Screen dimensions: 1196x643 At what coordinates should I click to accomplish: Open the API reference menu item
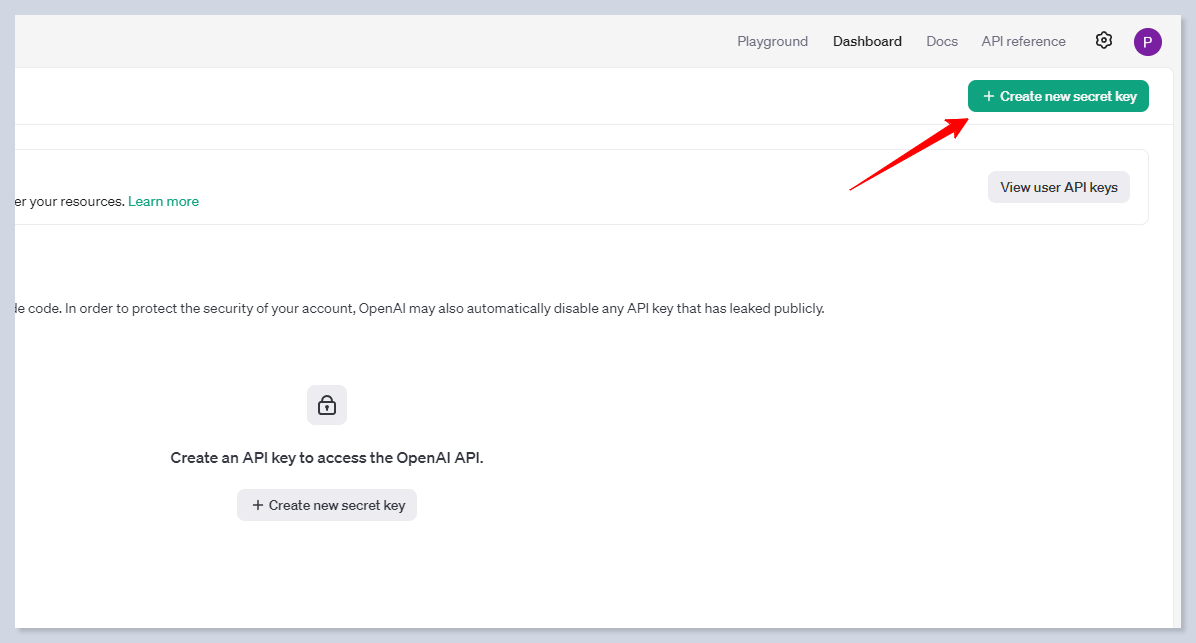[1023, 42]
